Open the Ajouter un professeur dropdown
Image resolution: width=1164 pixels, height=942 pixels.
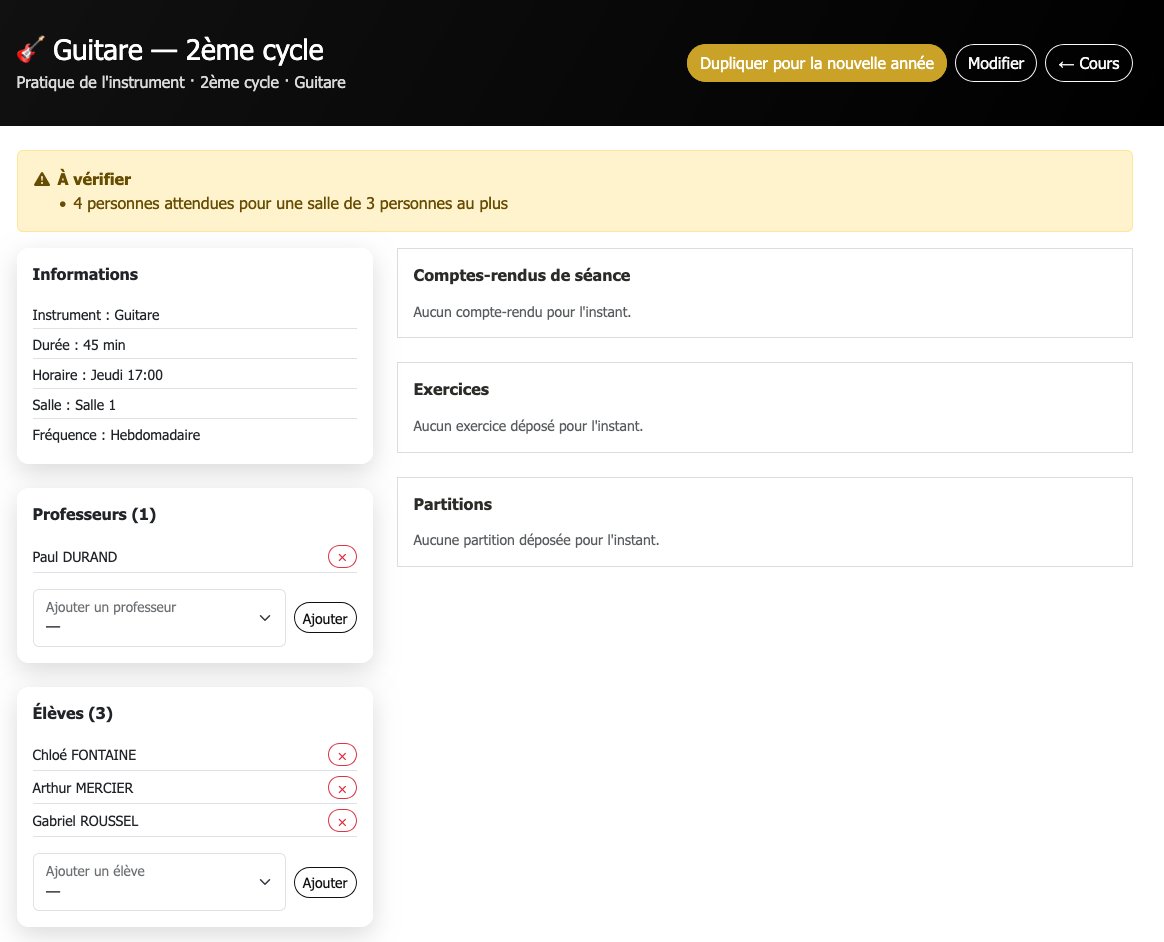tap(159, 618)
